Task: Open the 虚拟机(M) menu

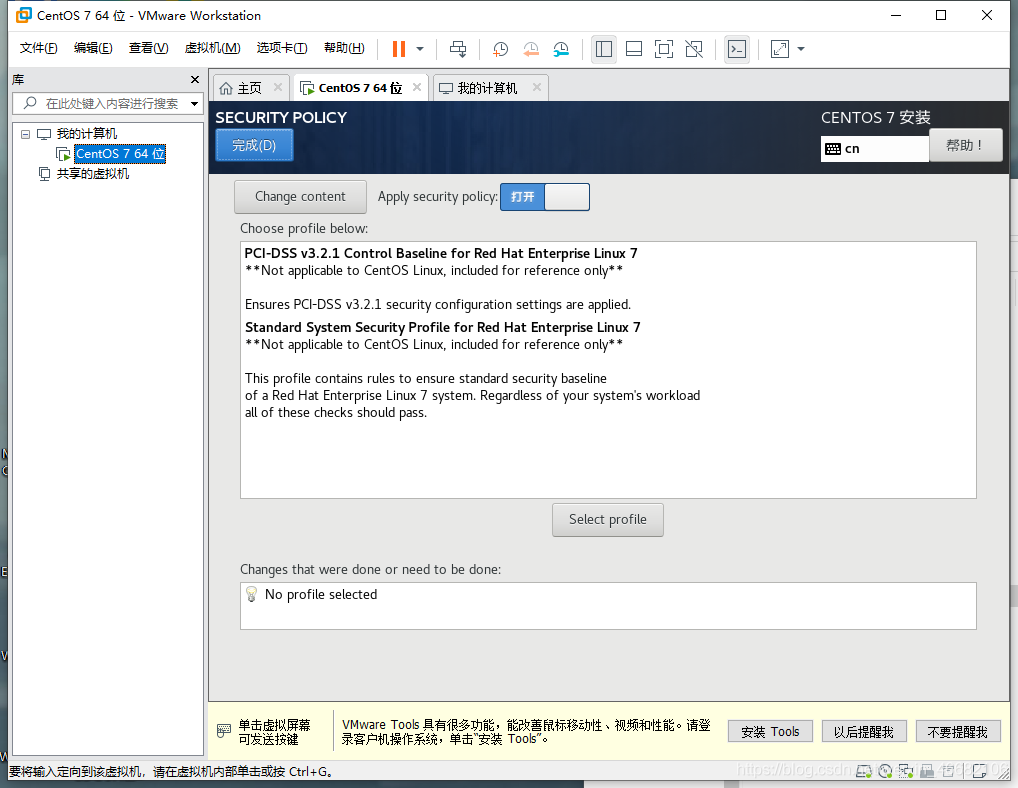Action: pyautogui.click(x=212, y=48)
